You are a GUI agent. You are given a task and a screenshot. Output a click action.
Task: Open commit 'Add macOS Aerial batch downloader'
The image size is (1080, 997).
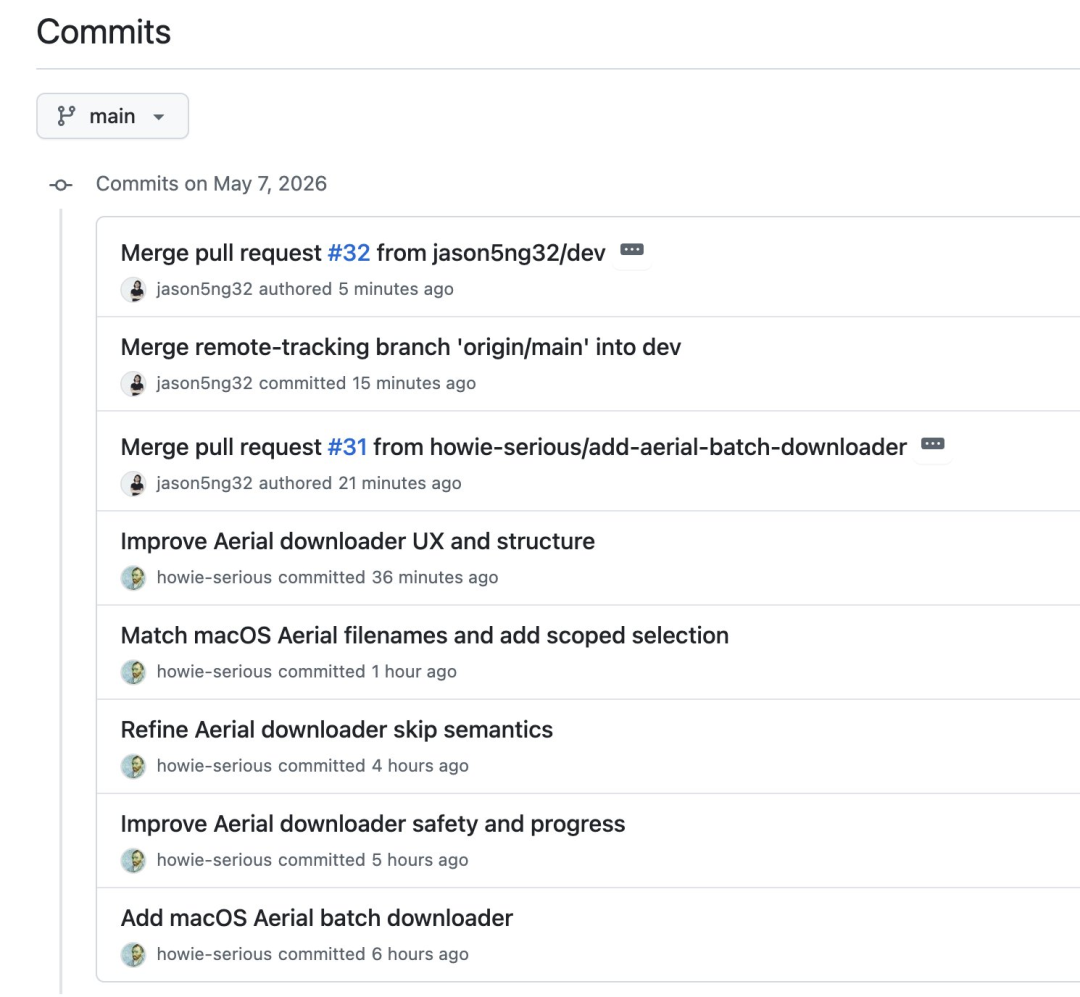coord(317,918)
